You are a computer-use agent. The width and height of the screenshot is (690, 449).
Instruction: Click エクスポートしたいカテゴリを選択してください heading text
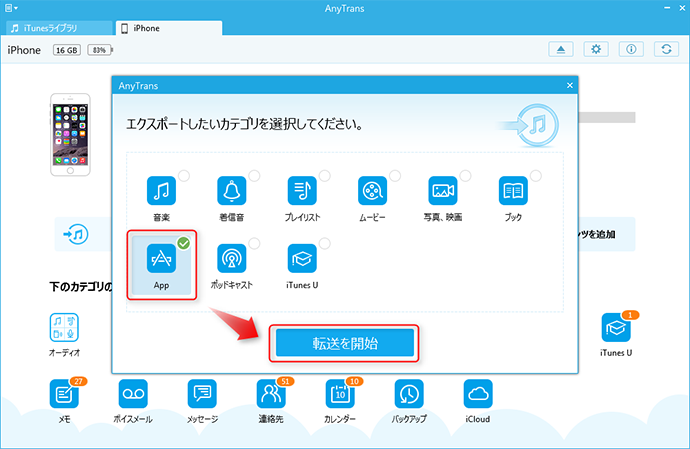click(x=244, y=124)
